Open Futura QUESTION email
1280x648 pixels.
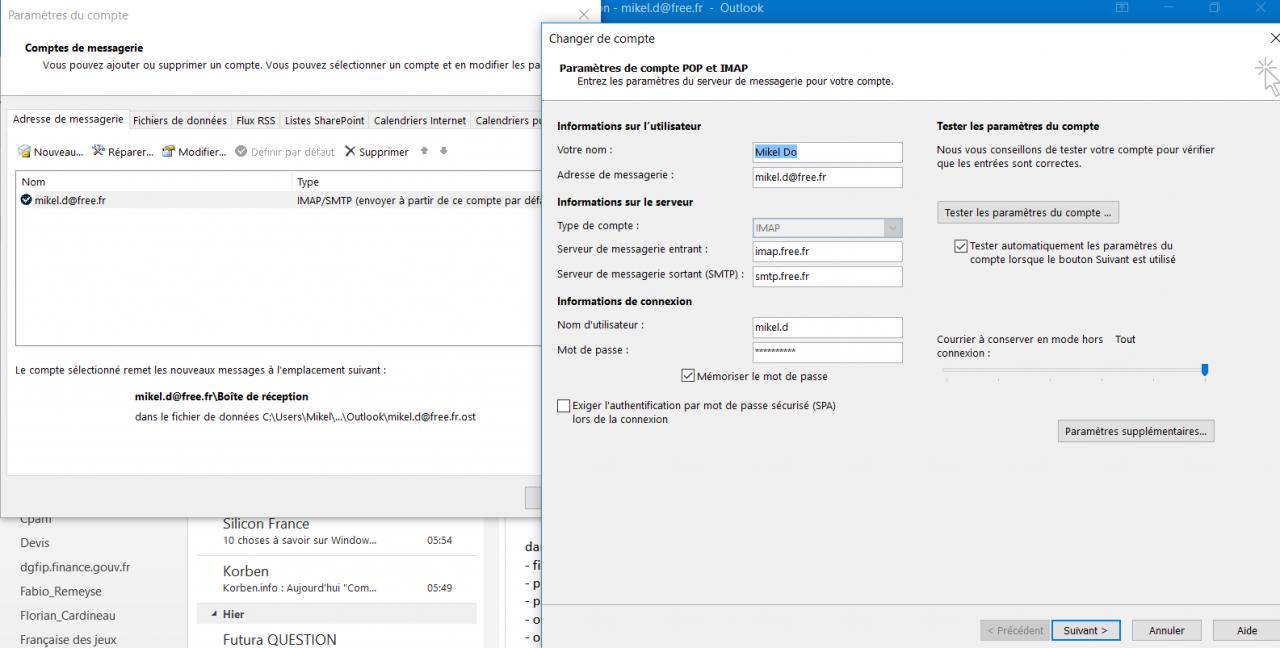[x=338, y=639]
